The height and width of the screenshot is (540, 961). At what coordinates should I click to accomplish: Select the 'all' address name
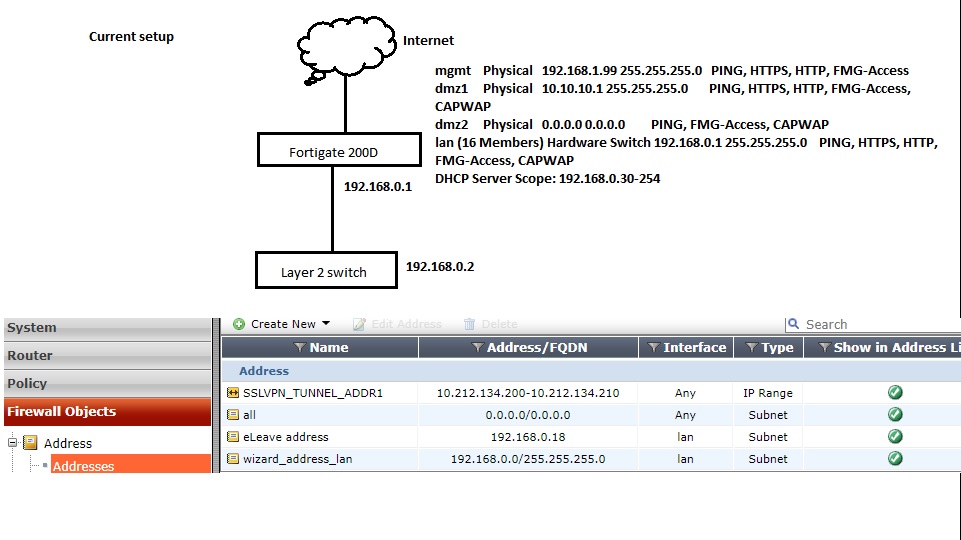[x=249, y=415]
